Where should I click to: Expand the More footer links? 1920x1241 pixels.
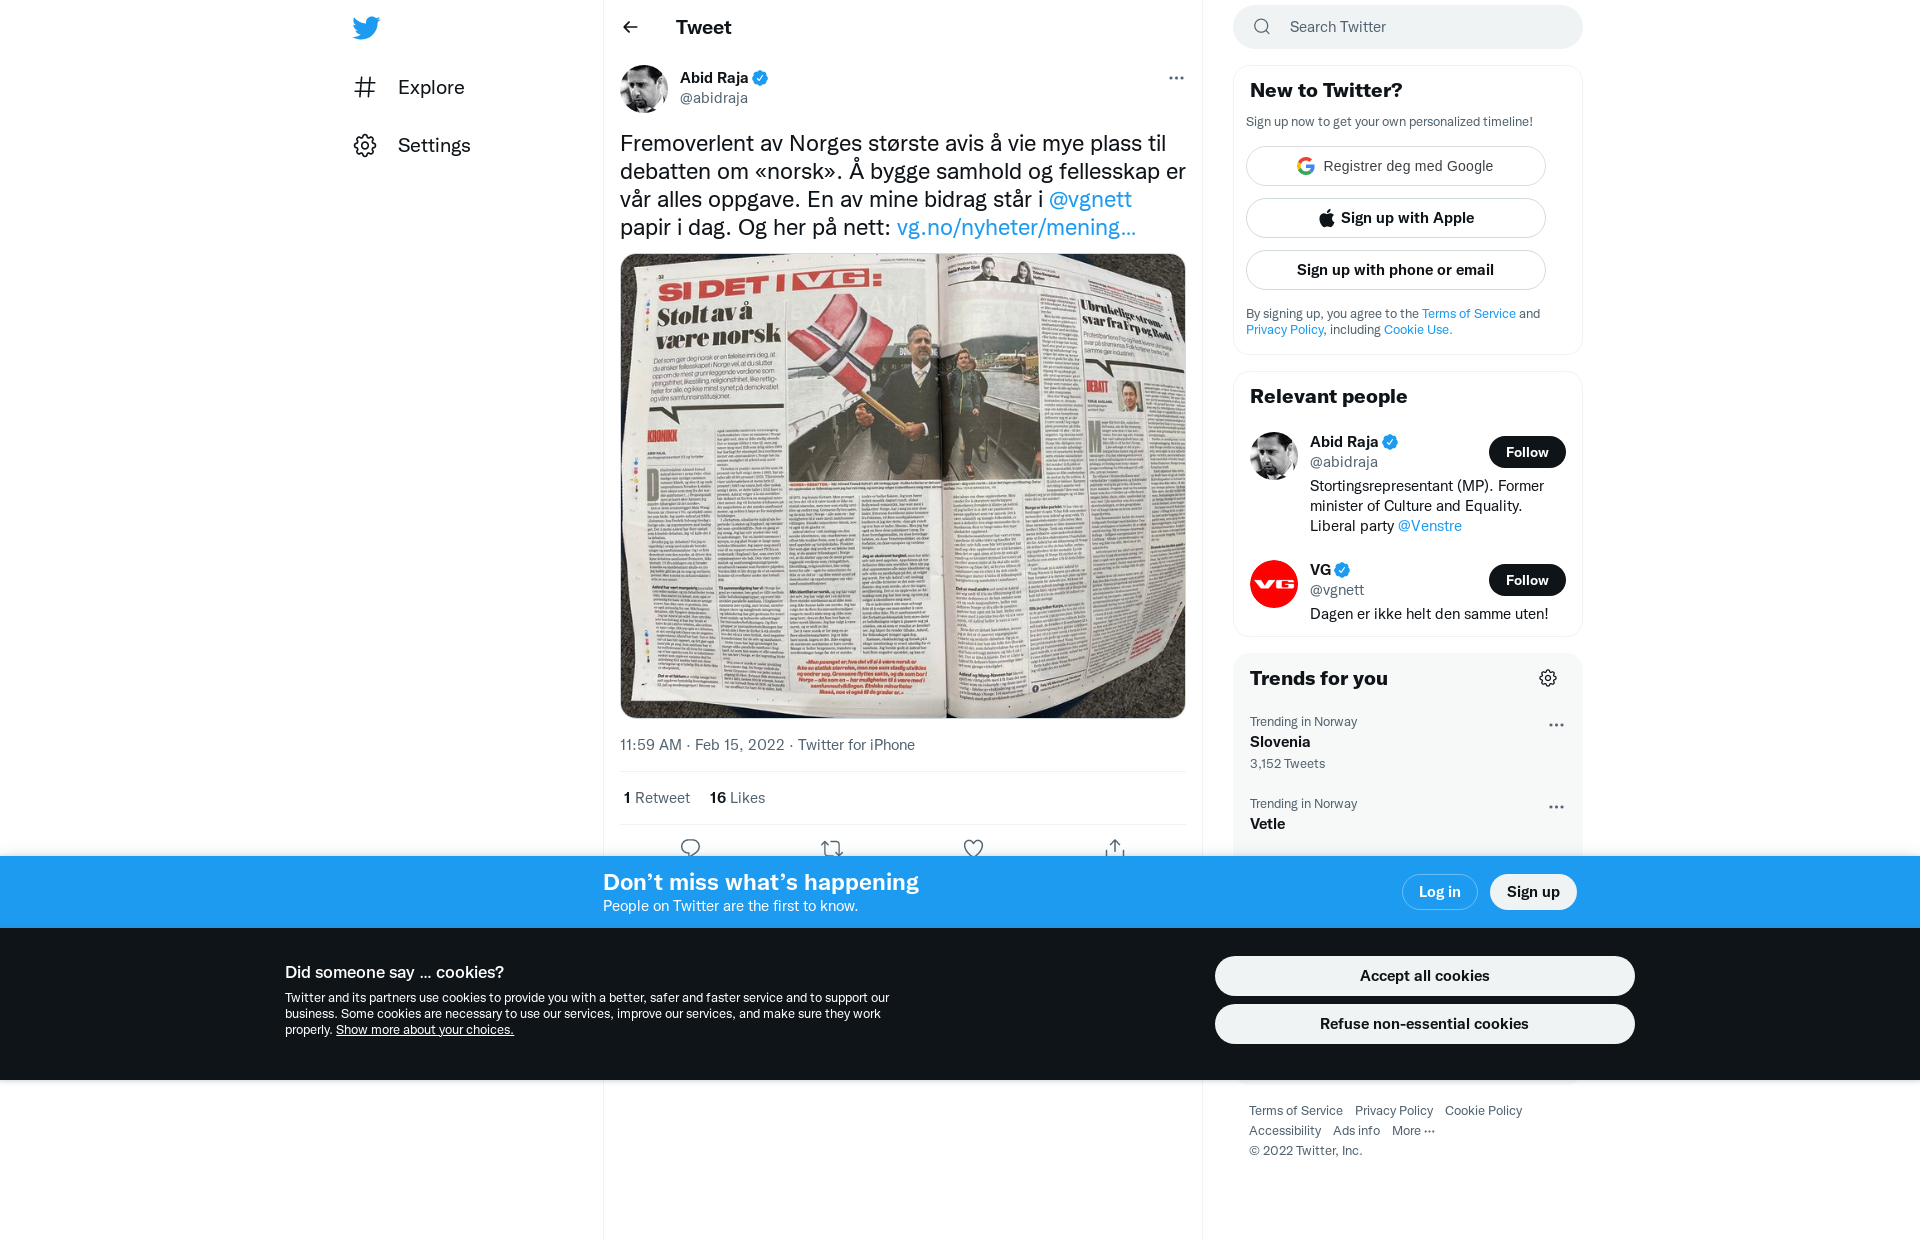1413,1131
